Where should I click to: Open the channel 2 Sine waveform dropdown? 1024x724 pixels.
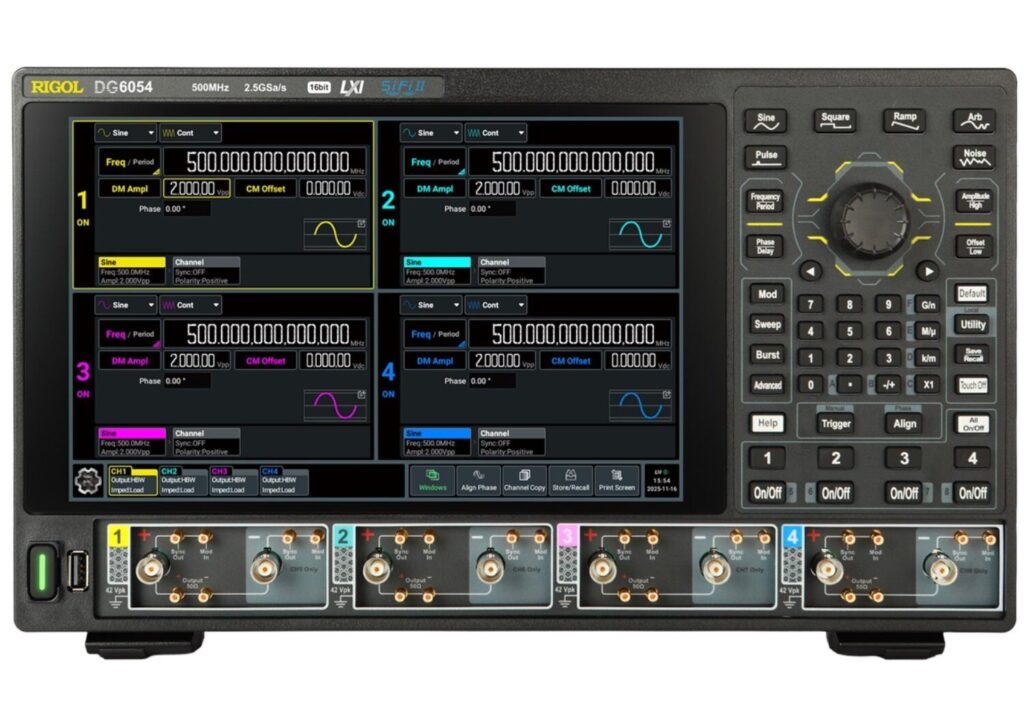coord(431,133)
